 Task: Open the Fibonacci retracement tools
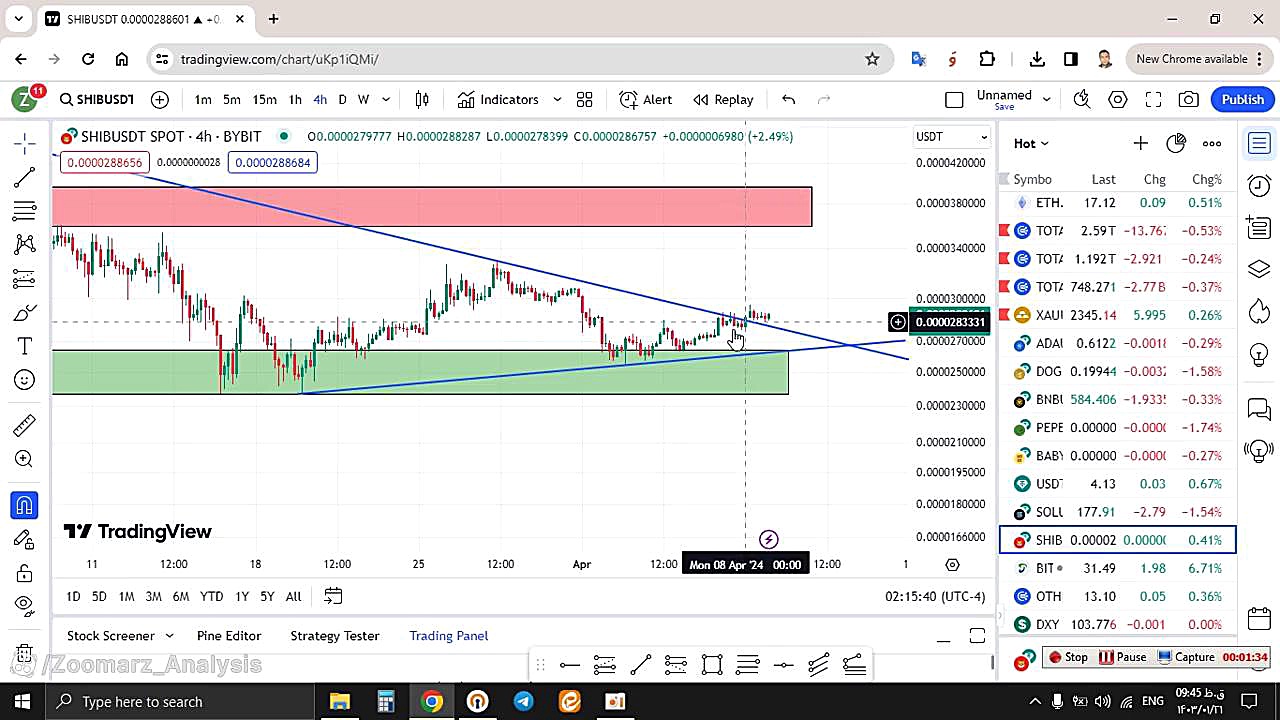tap(25, 211)
